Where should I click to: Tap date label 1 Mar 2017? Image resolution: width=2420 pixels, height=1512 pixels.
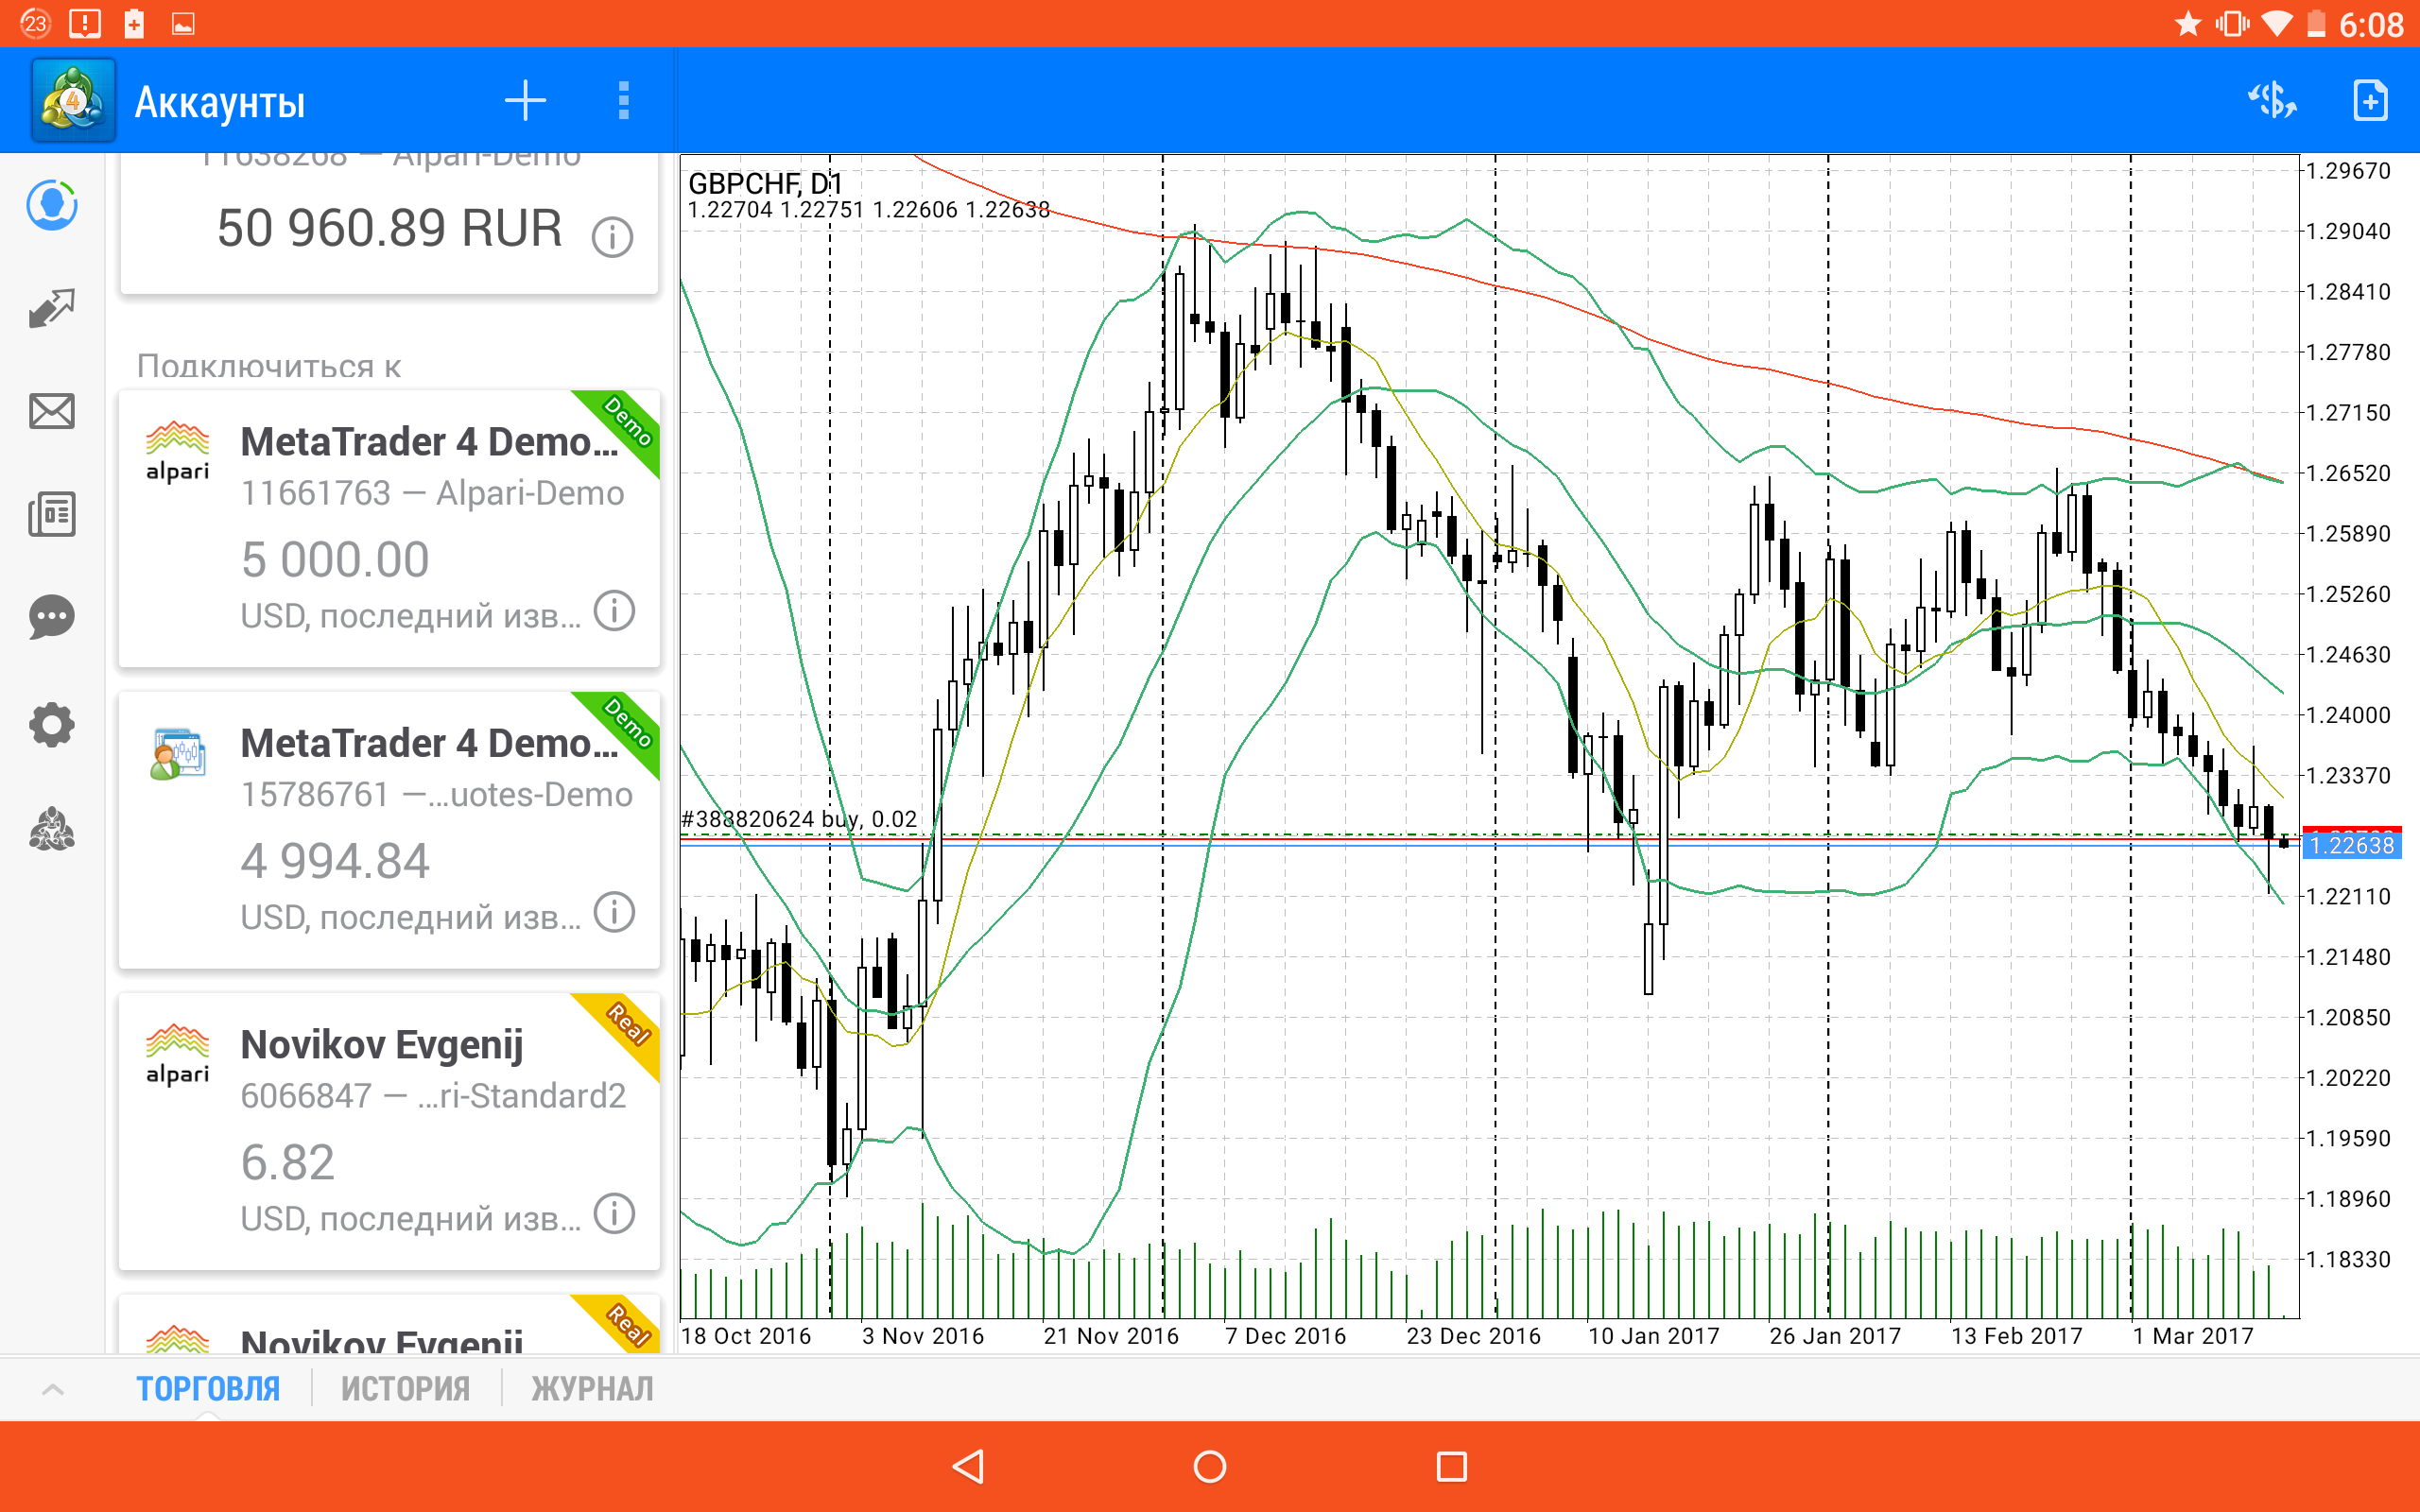coord(2193,1336)
